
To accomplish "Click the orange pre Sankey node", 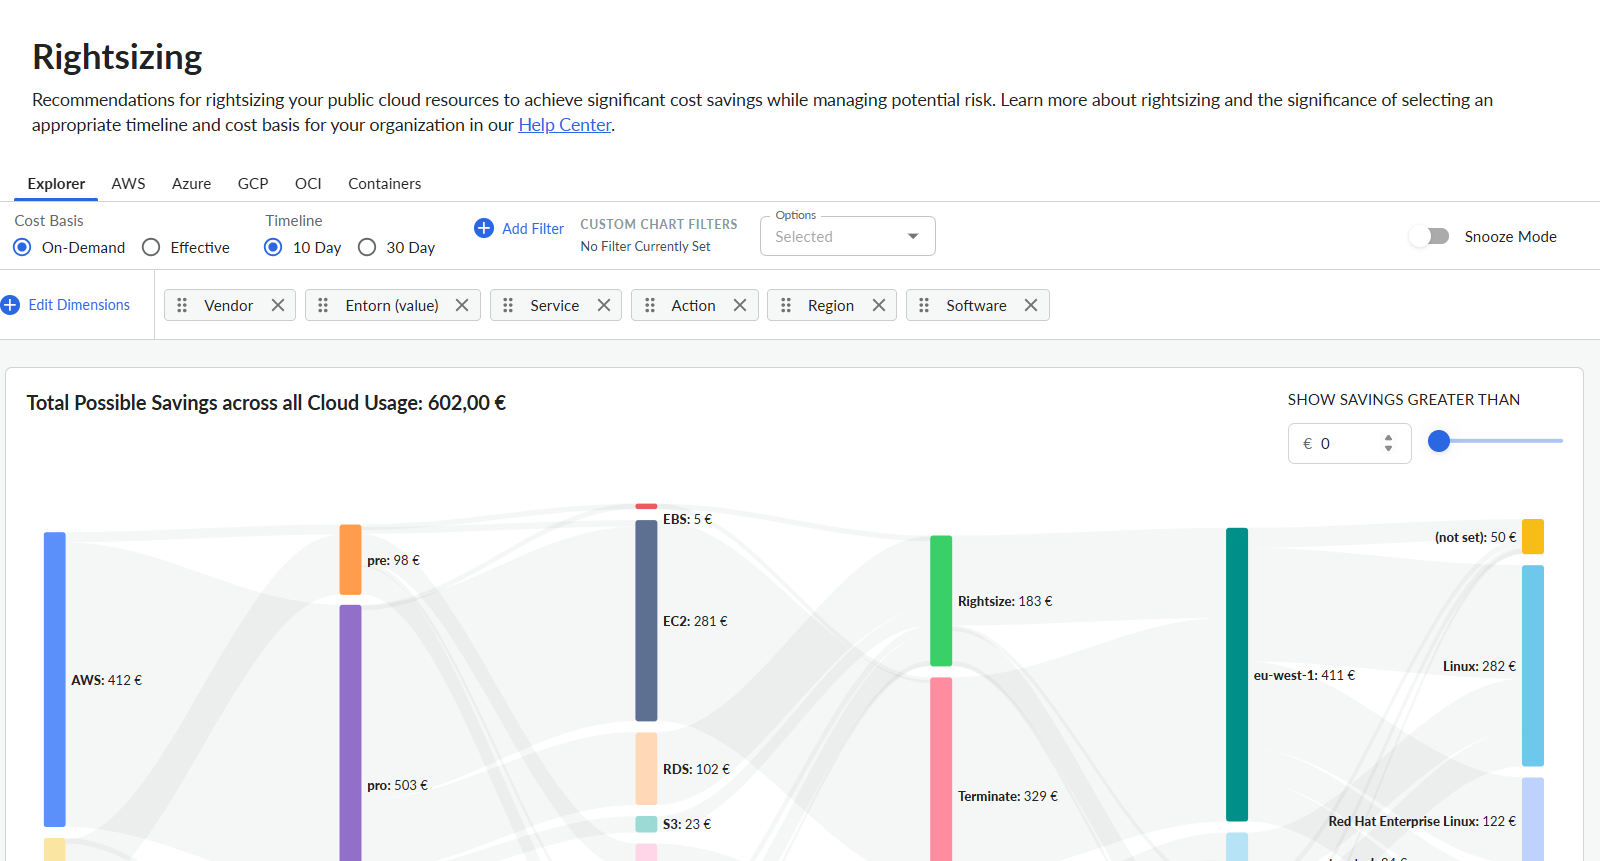I will click(x=350, y=560).
